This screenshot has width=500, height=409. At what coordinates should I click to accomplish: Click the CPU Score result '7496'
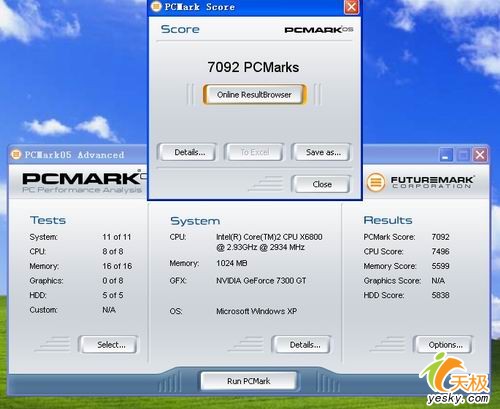pos(440,251)
